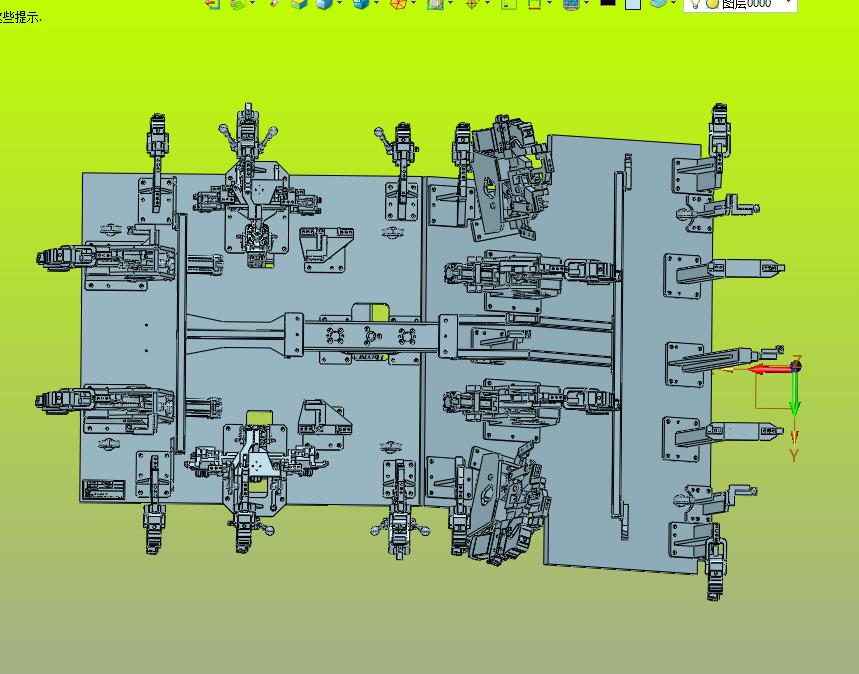This screenshot has height=674, width=859.
Task: Click the framed page view icon
Action: tap(436, 4)
